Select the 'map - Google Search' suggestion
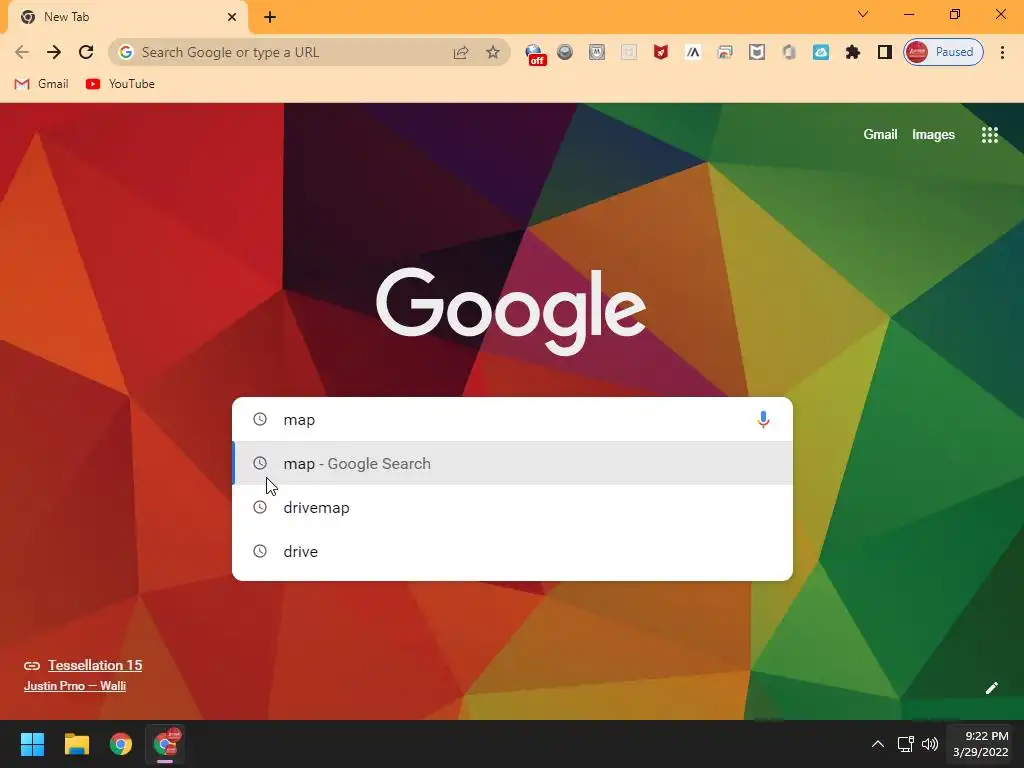This screenshot has width=1024, height=768. (513, 463)
